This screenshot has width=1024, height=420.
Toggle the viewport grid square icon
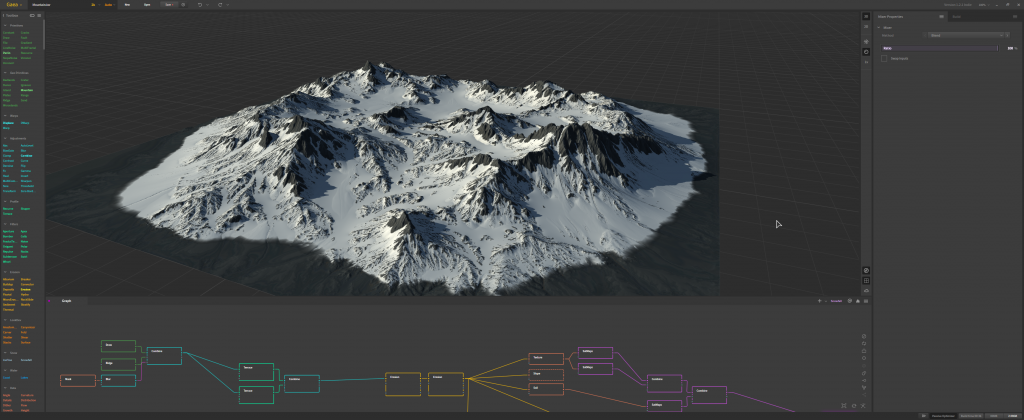[x=866, y=280]
